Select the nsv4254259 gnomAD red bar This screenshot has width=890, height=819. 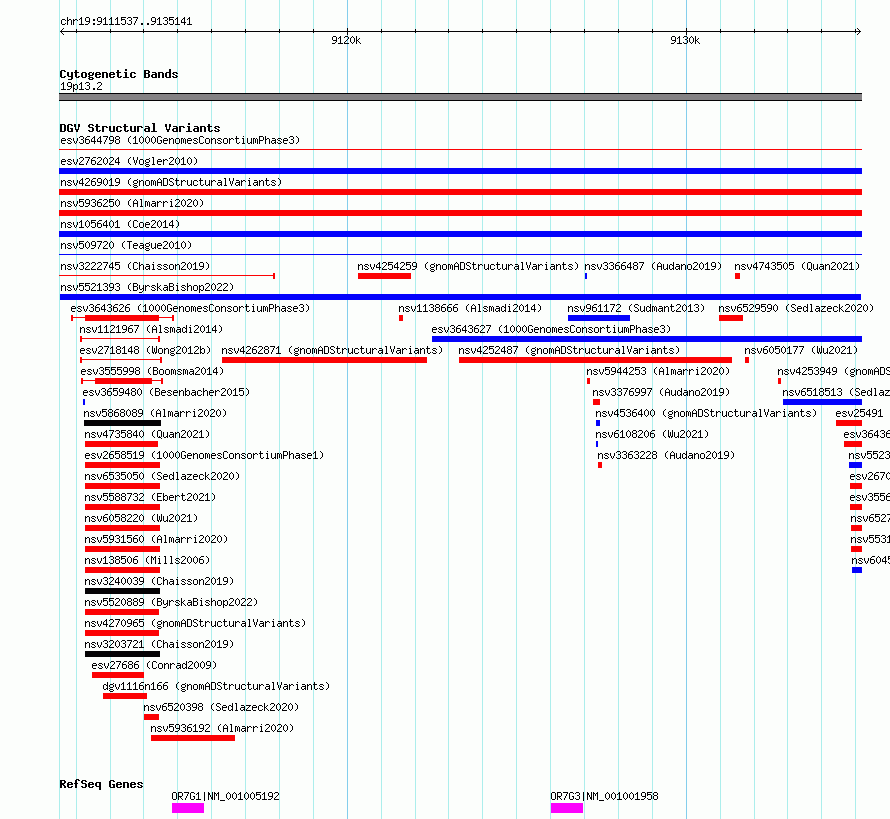(384, 276)
